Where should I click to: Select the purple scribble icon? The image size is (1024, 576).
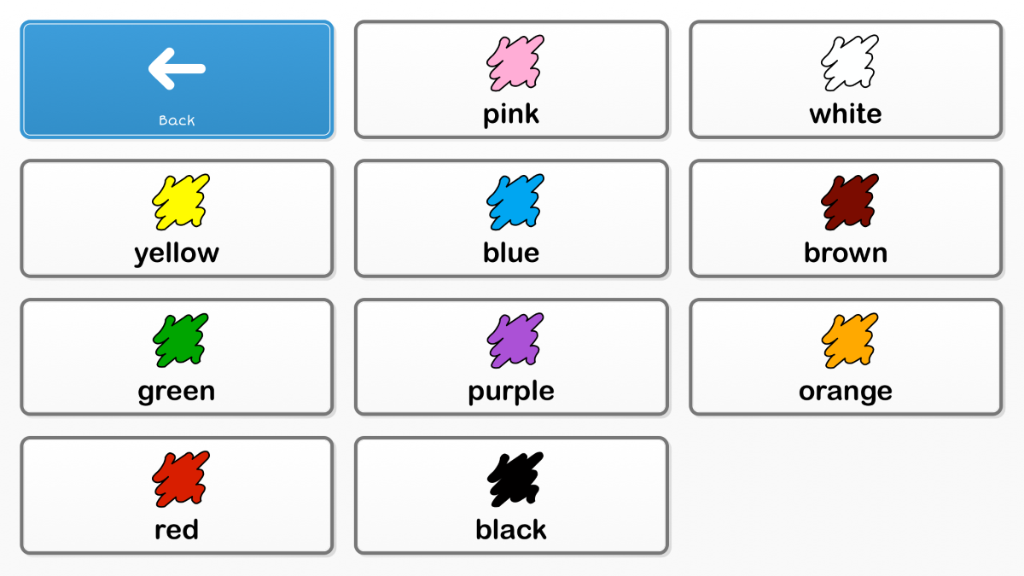[x=515, y=340]
